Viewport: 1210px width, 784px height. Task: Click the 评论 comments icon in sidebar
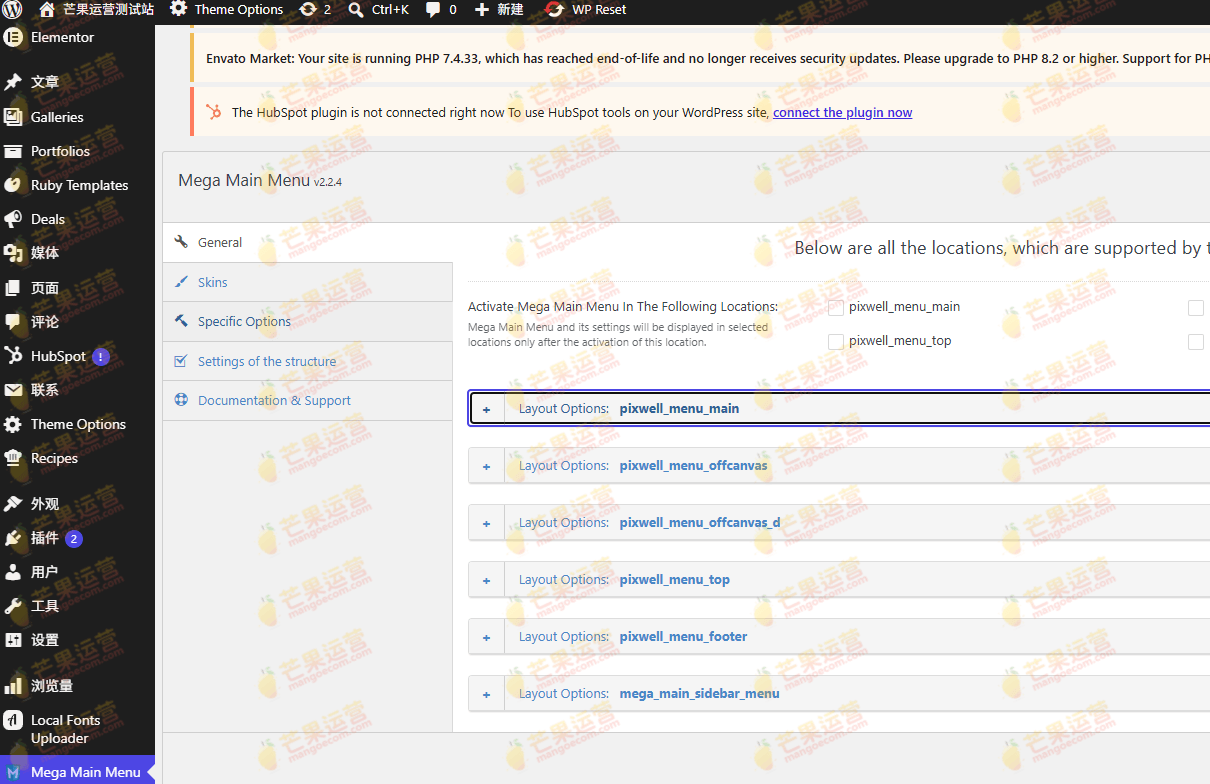[13, 322]
